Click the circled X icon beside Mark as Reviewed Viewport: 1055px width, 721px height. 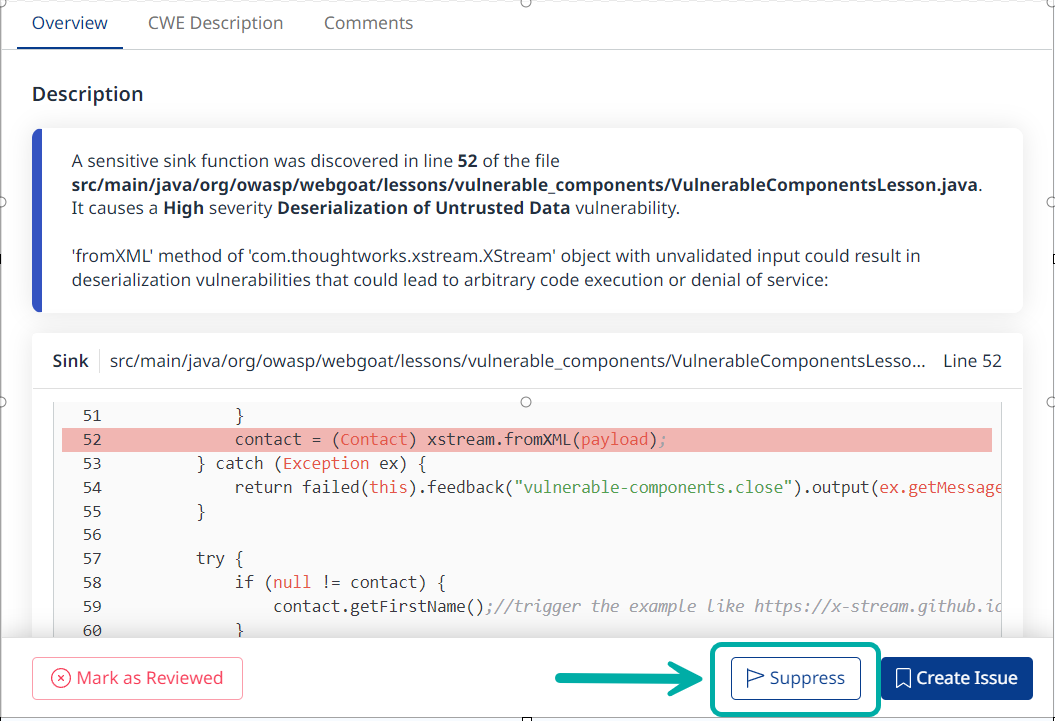click(x=61, y=678)
